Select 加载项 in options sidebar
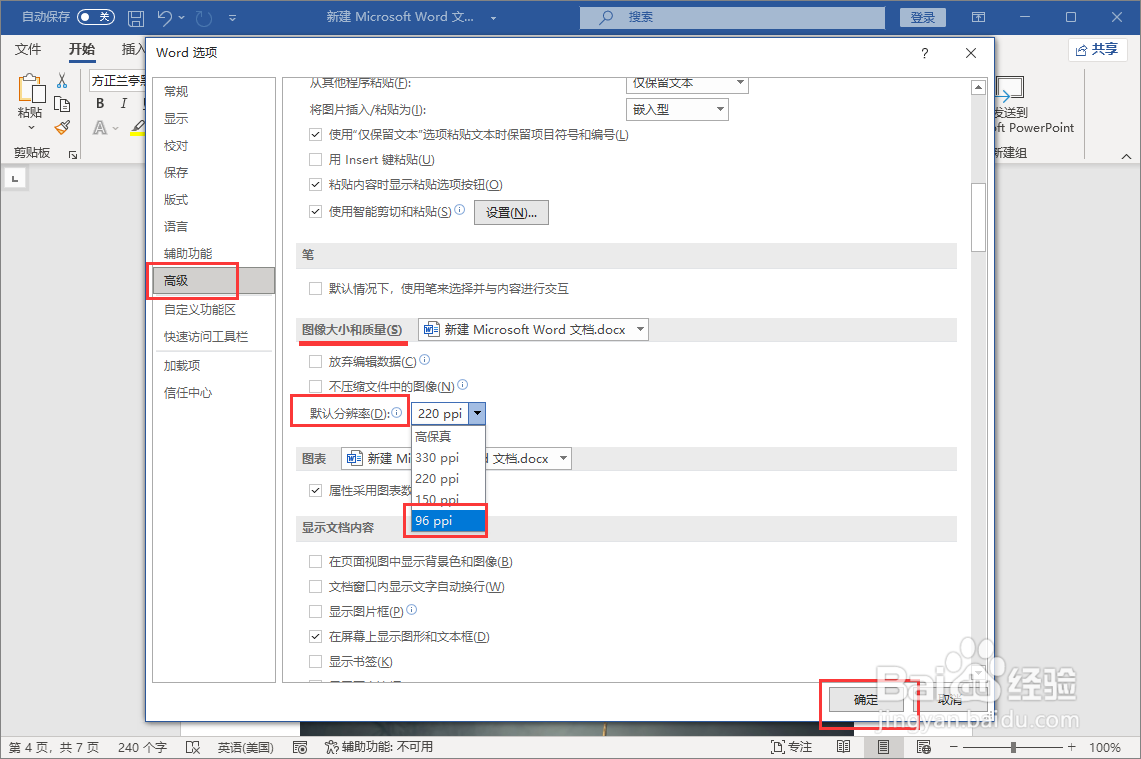Screen dimensions: 1141x759 pos(213,365)
